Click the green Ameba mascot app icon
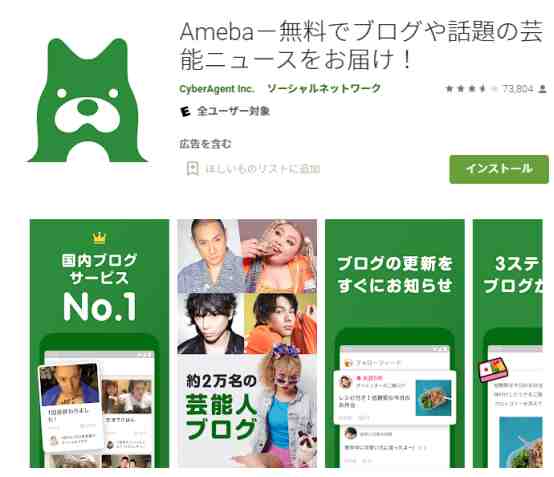Viewport: 554px width, 477px height. [87, 101]
